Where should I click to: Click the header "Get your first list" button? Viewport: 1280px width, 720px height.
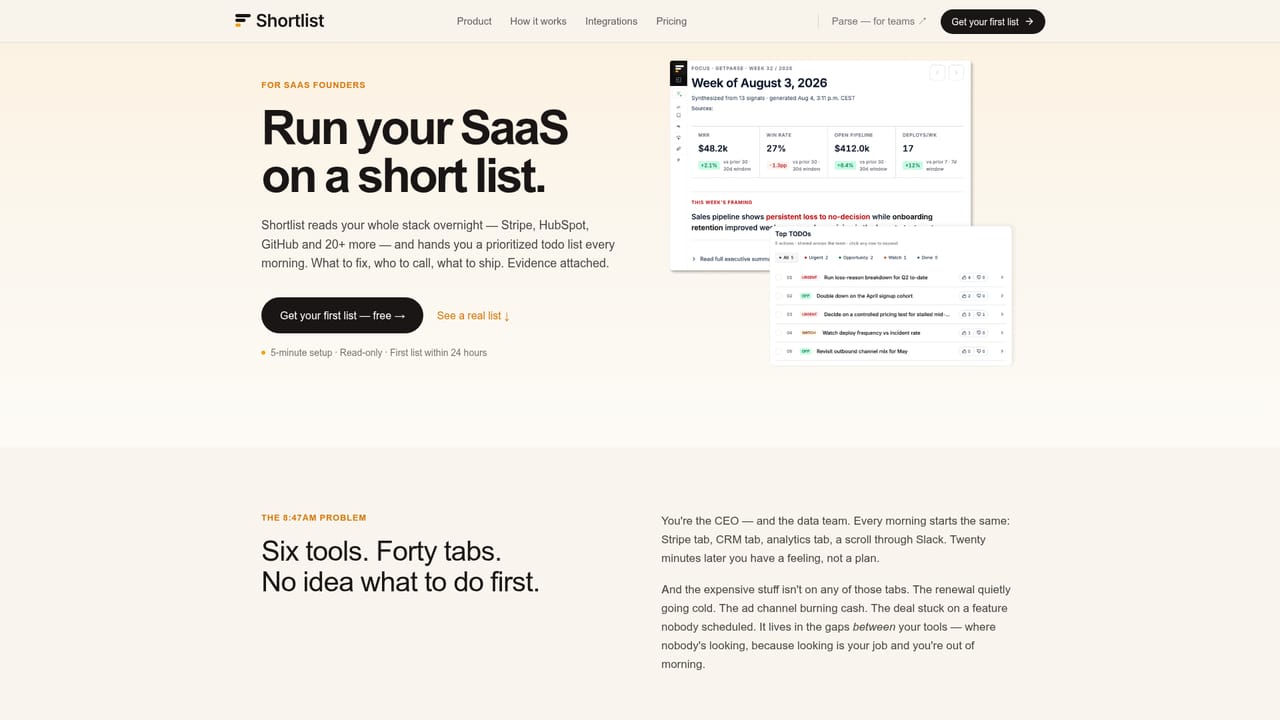tap(993, 21)
